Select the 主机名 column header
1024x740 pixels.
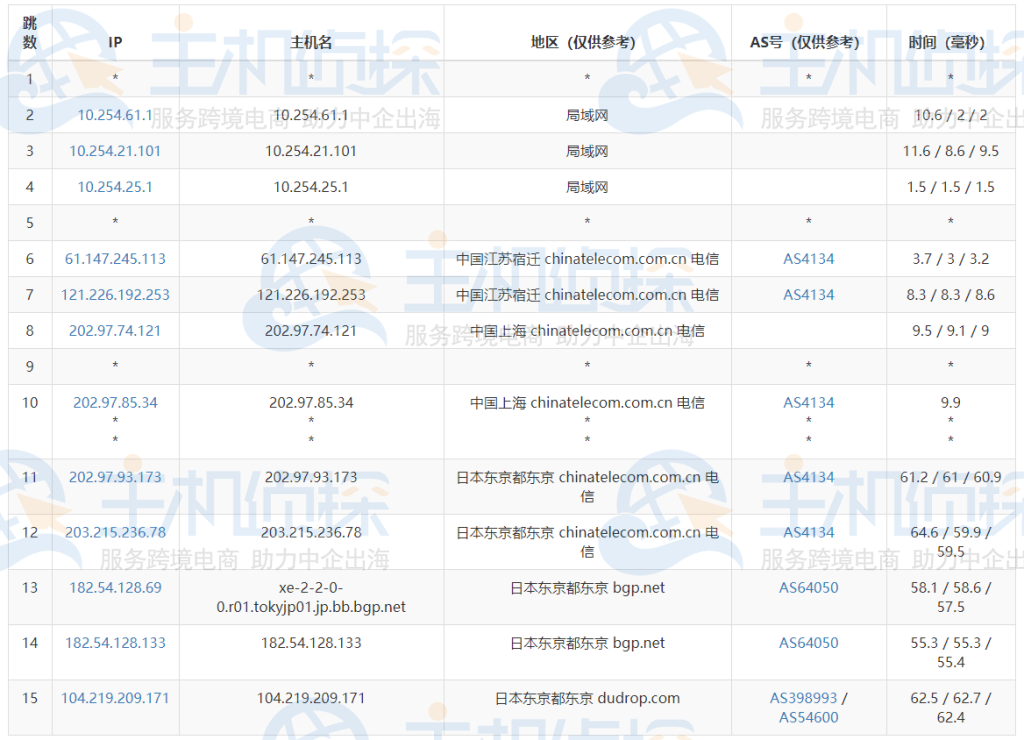tap(310, 43)
